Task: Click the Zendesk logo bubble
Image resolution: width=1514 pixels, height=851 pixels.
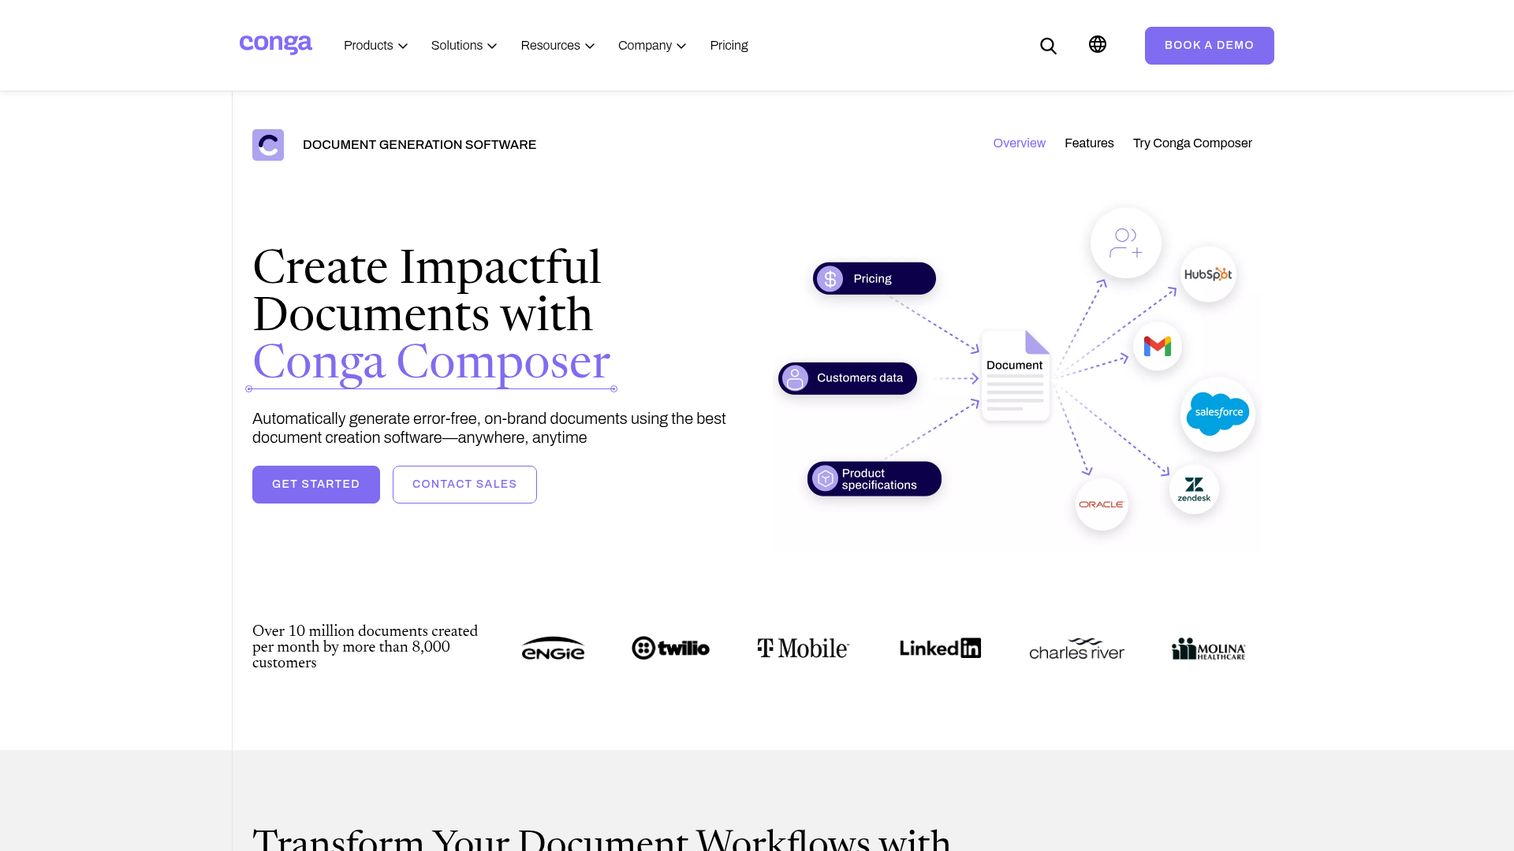Action: (1194, 489)
